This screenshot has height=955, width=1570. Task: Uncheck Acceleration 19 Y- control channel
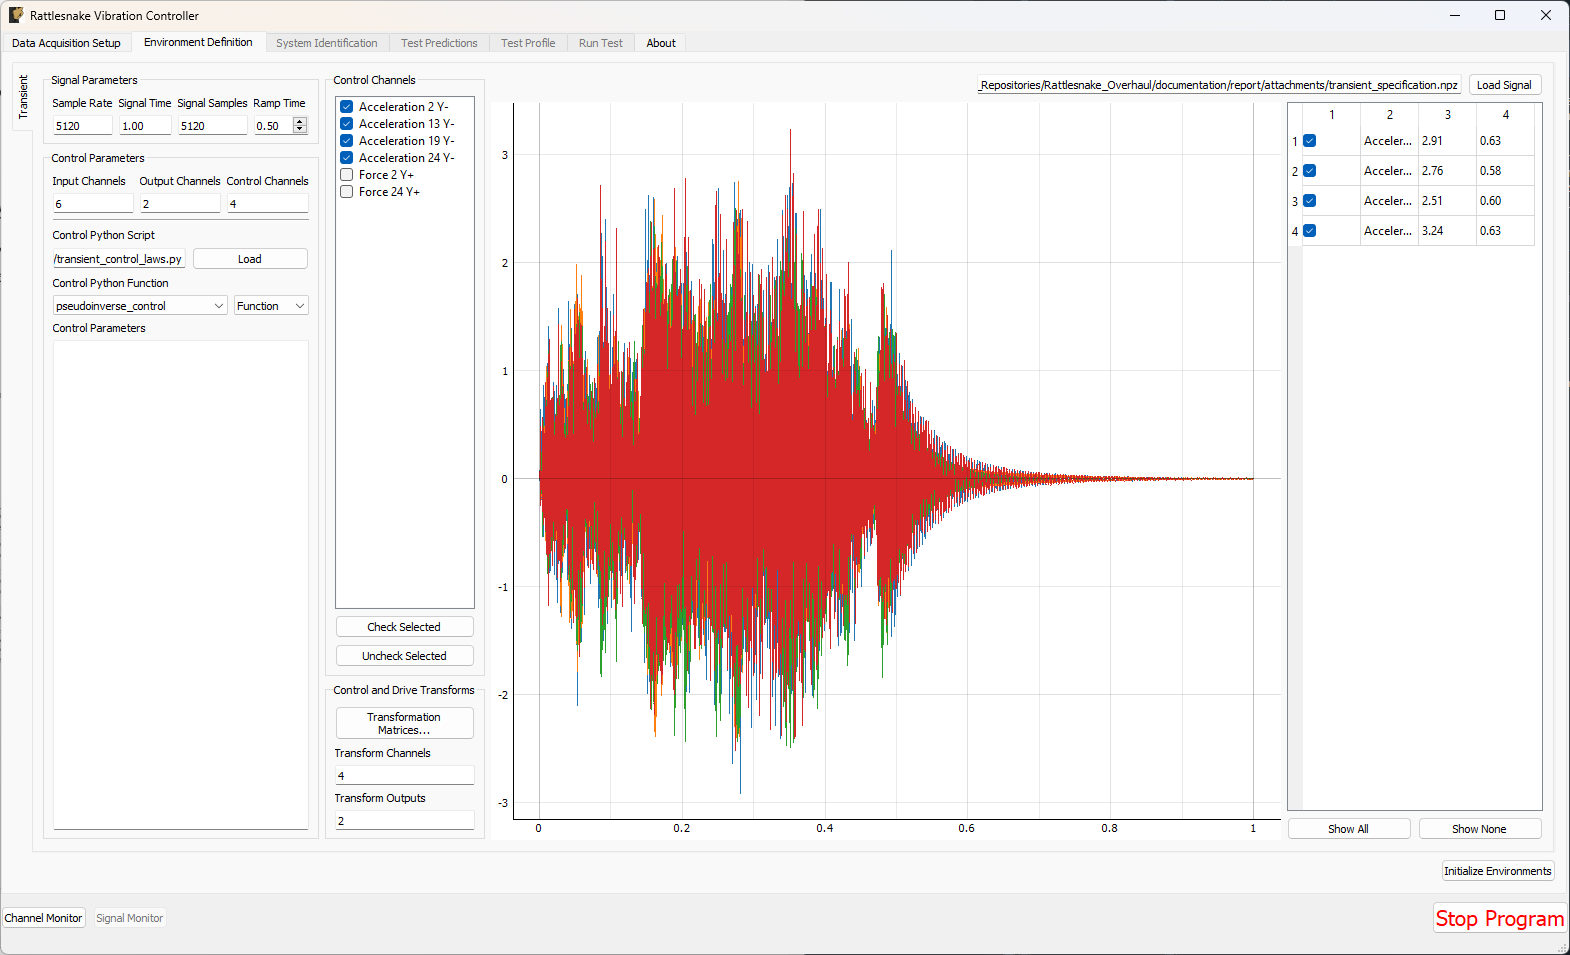click(346, 141)
